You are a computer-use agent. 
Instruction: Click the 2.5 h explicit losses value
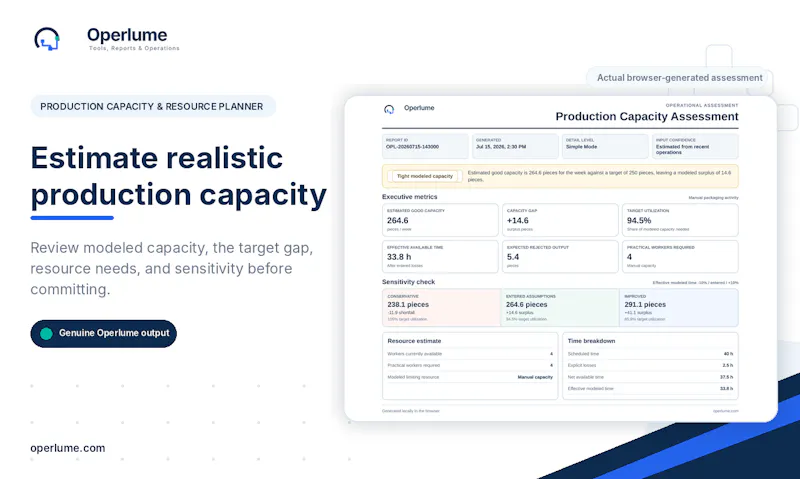click(728, 365)
